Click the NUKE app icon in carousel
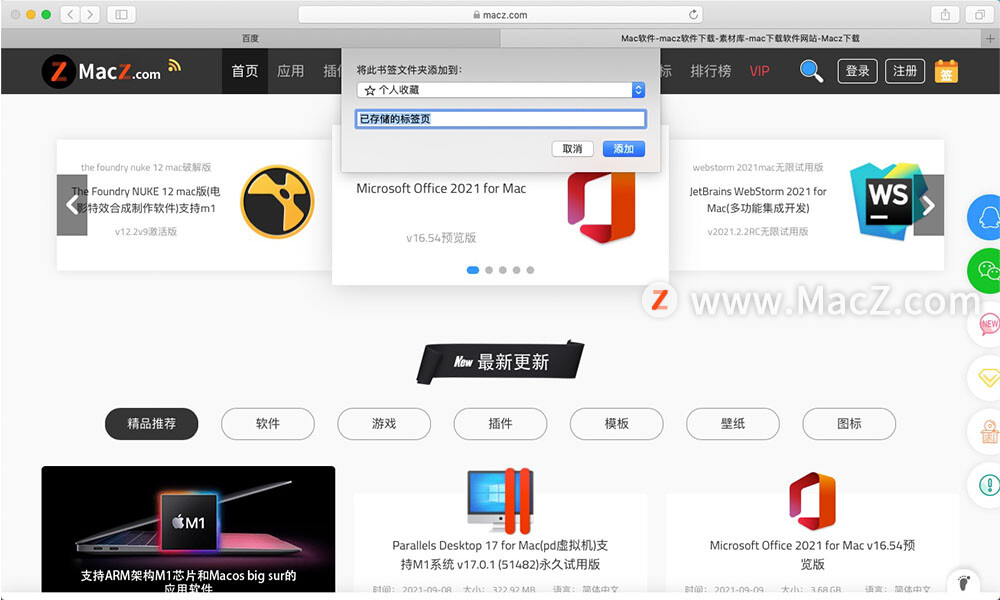 click(277, 201)
